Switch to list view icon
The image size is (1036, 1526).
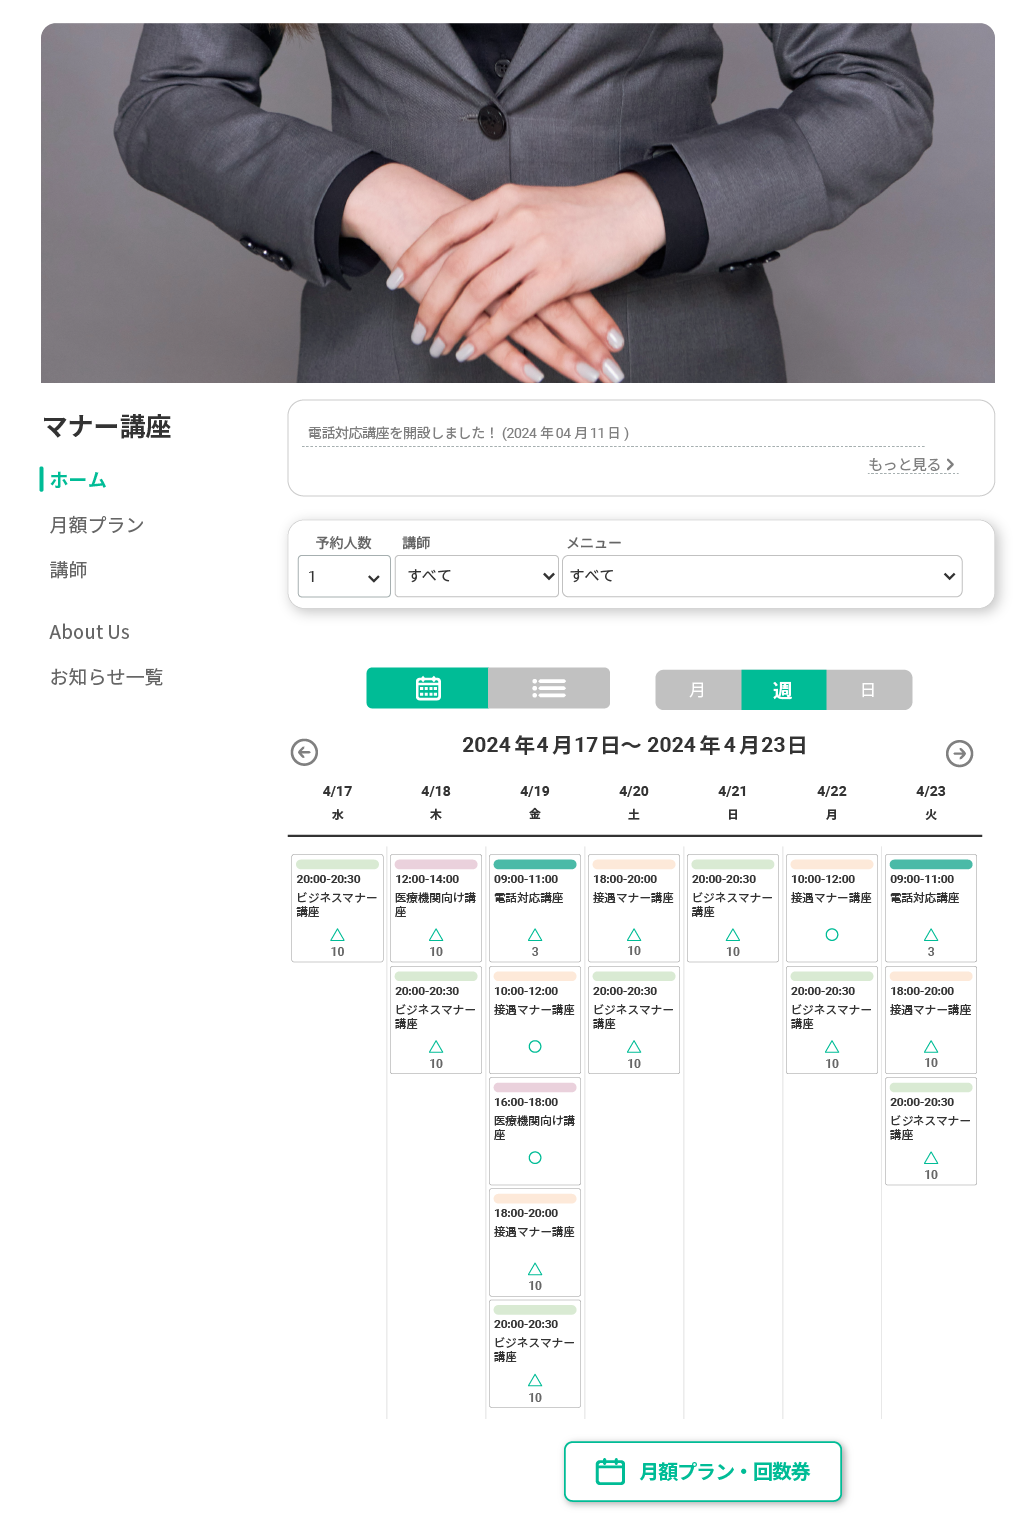(549, 688)
